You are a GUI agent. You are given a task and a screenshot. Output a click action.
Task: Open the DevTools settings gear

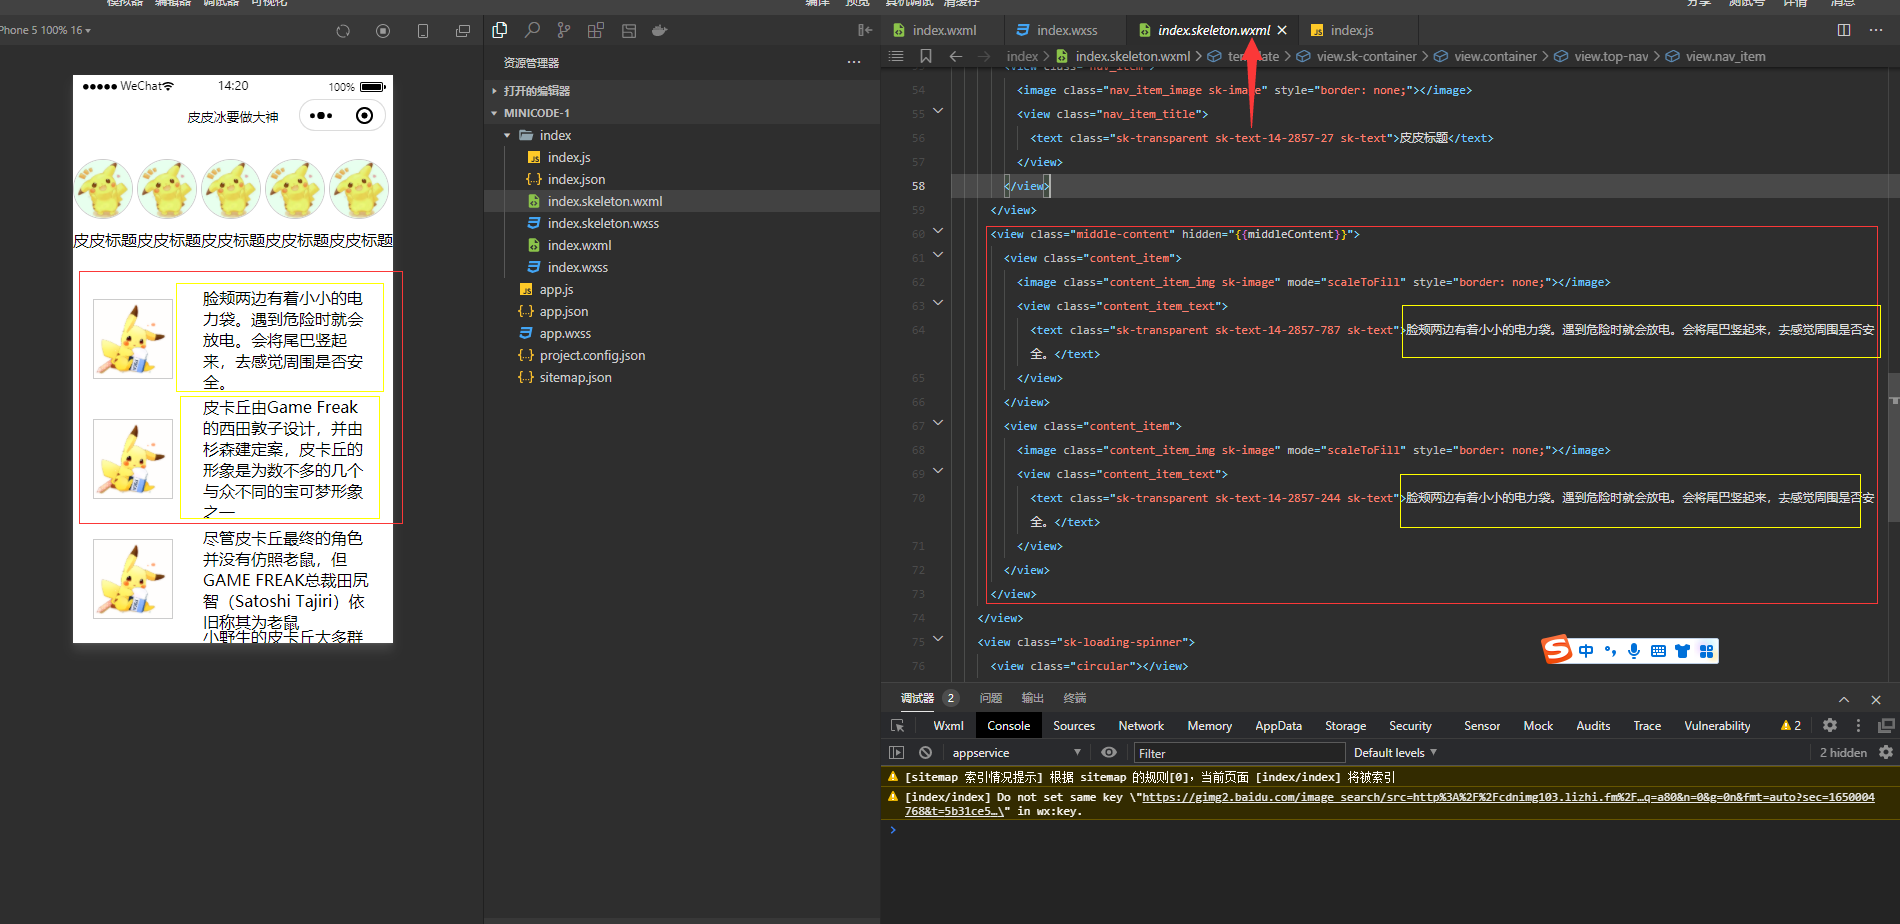pyautogui.click(x=1830, y=726)
